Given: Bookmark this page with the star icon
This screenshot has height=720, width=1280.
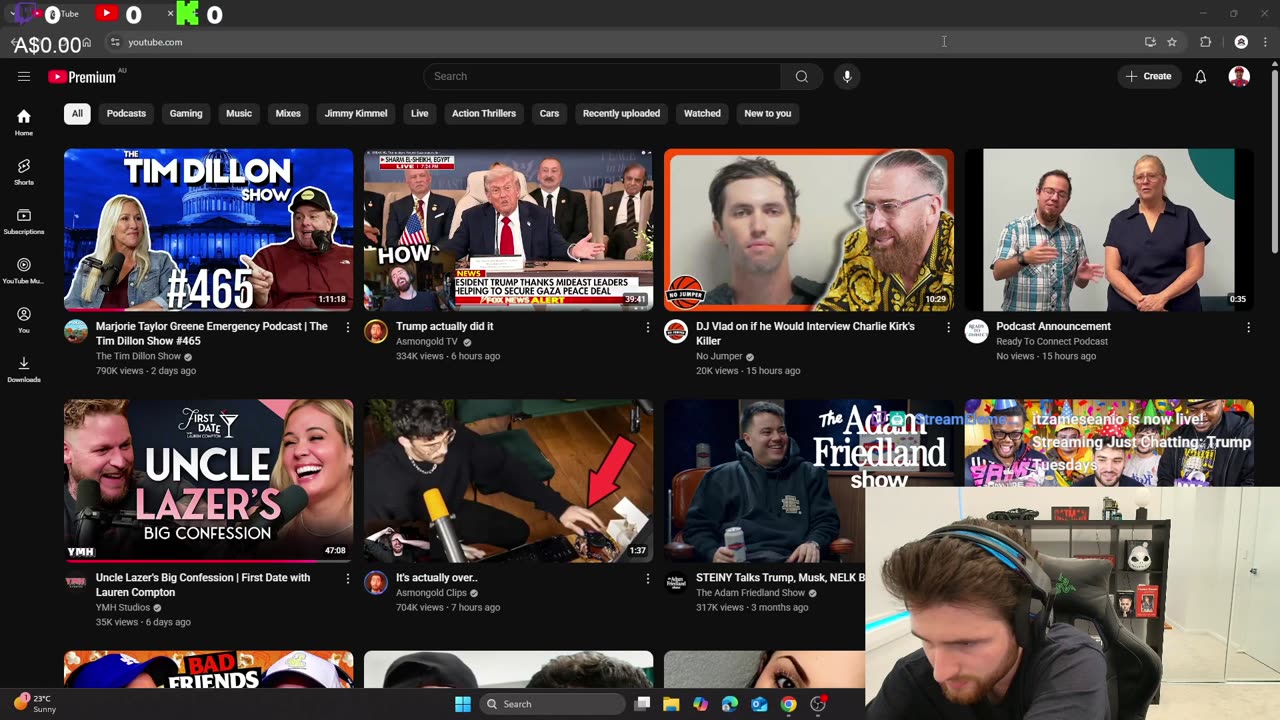Looking at the screenshot, I should point(1172,42).
